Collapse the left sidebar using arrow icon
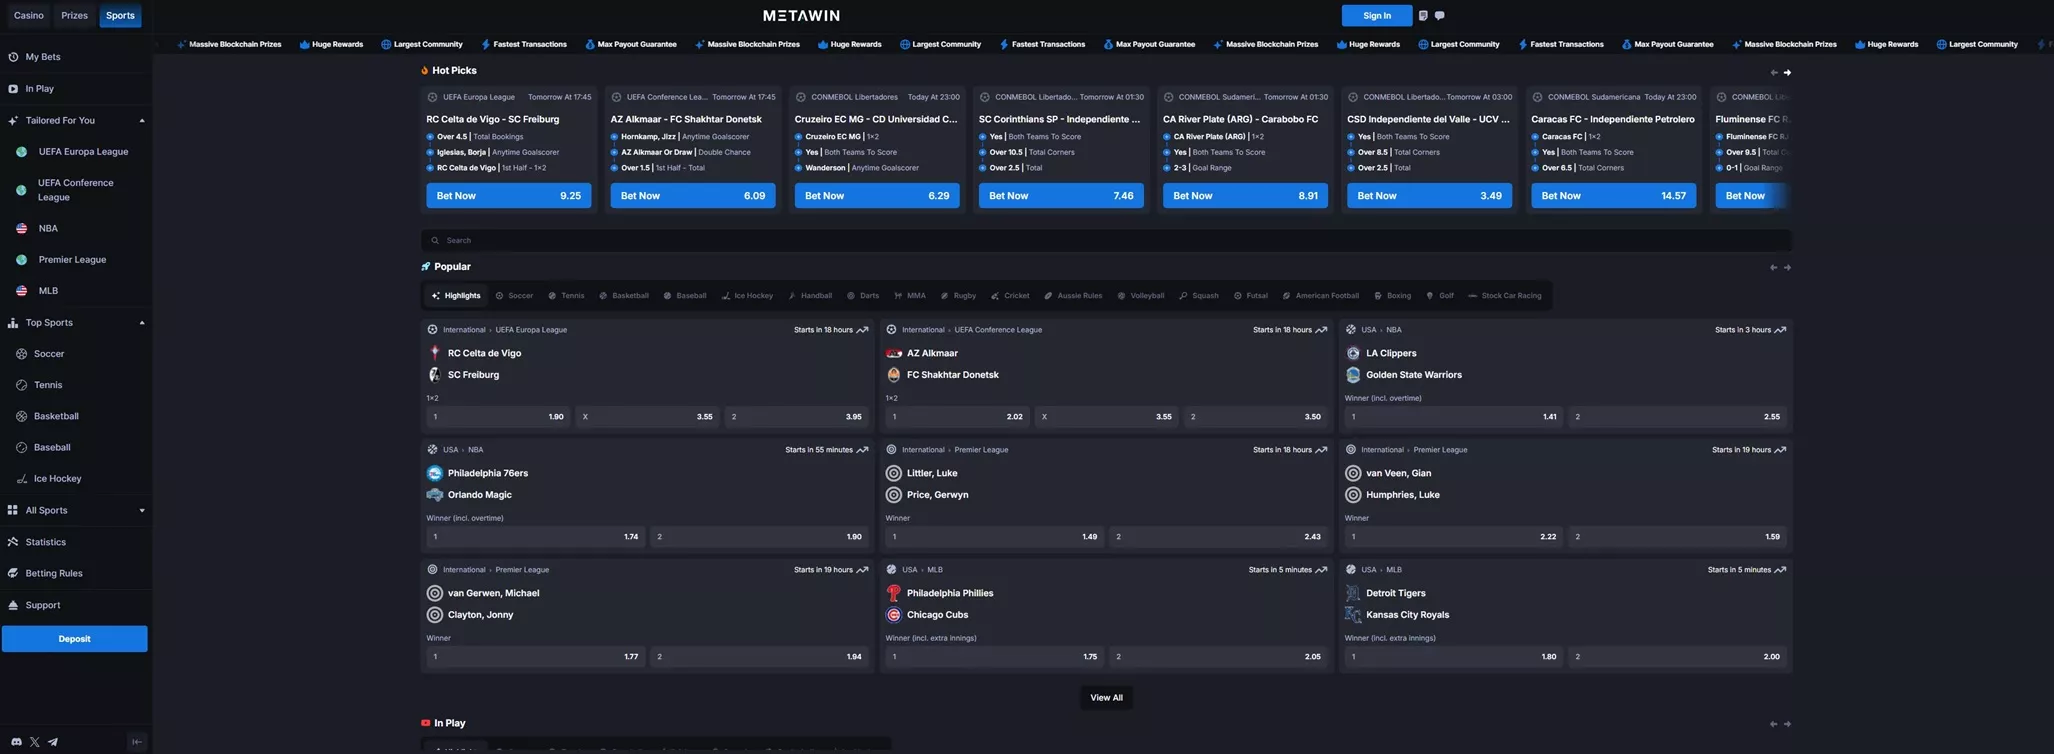This screenshot has width=2054, height=754. [x=137, y=742]
